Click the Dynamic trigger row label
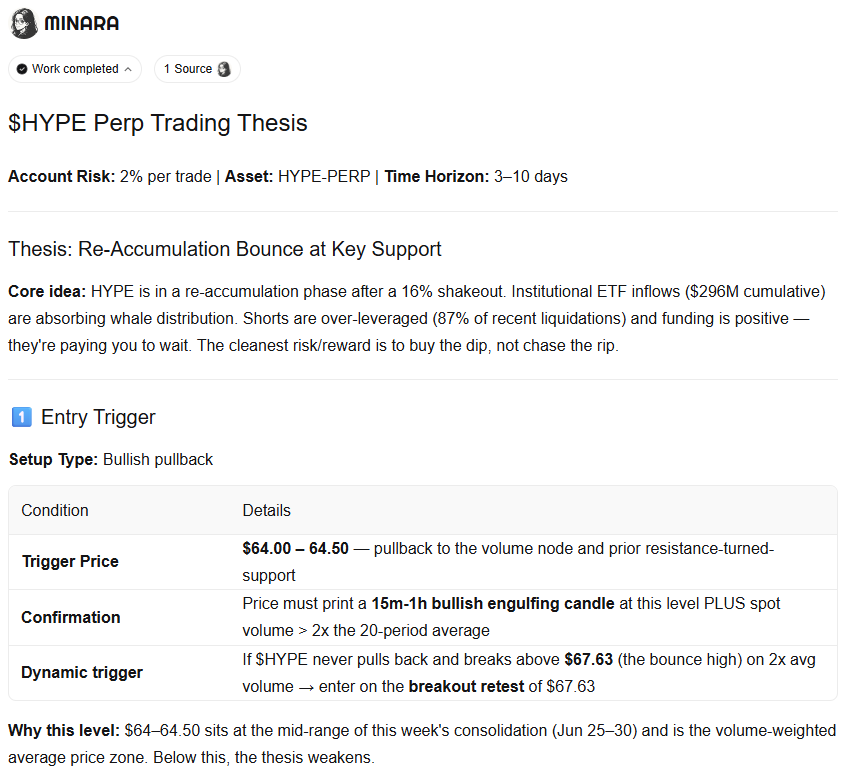 (x=82, y=672)
